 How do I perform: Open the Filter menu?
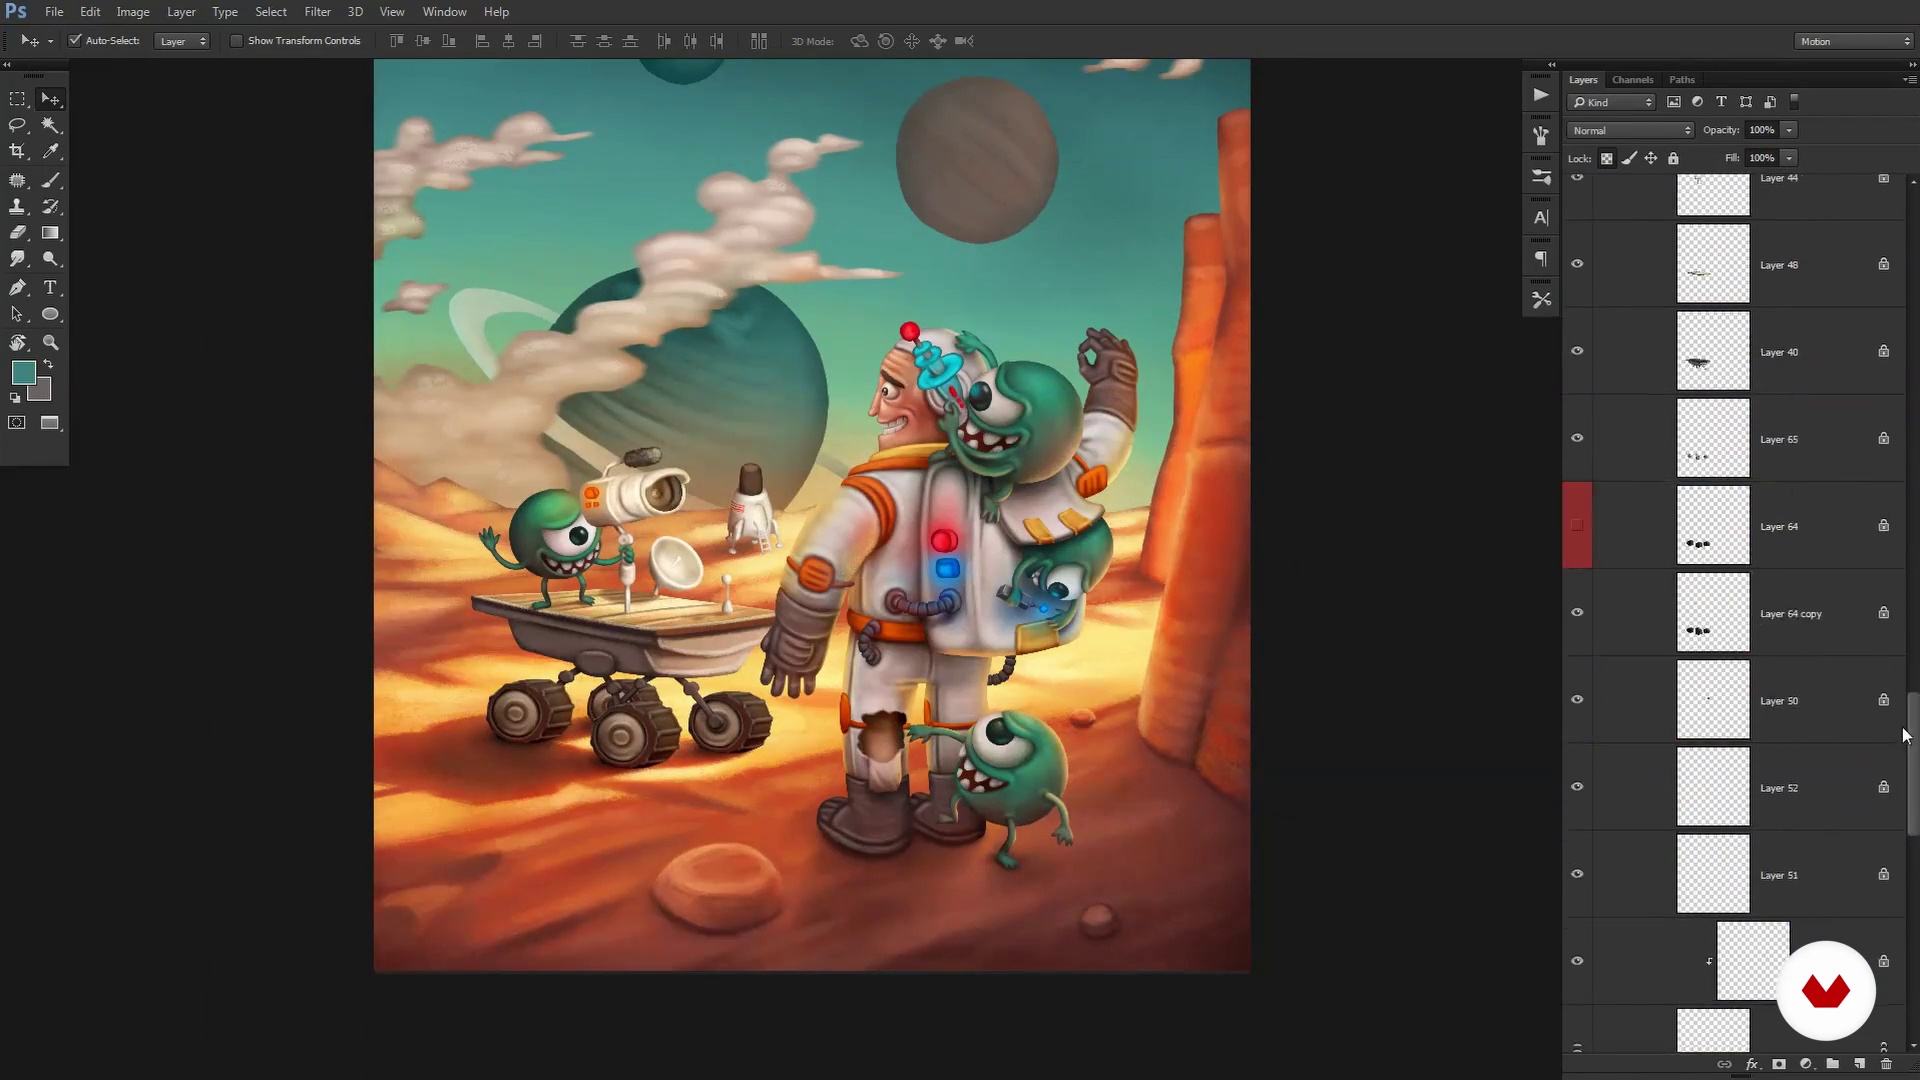tap(318, 12)
